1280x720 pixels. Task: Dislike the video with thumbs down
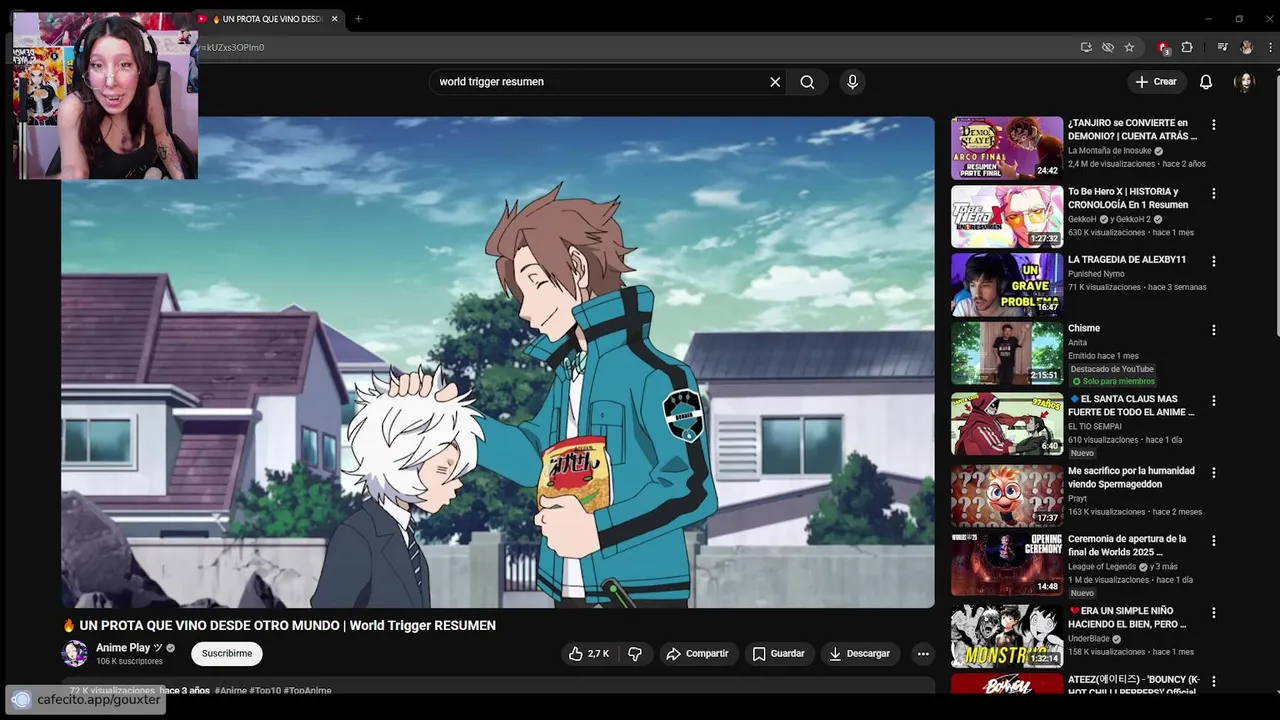click(x=635, y=654)
